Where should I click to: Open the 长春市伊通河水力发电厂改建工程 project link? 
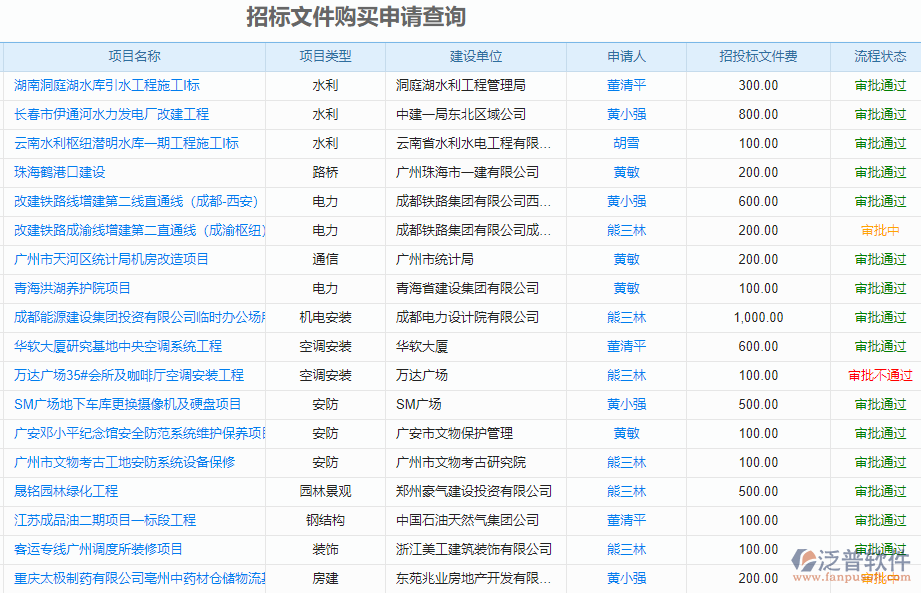pyautogui.click(x=111, y=115)
